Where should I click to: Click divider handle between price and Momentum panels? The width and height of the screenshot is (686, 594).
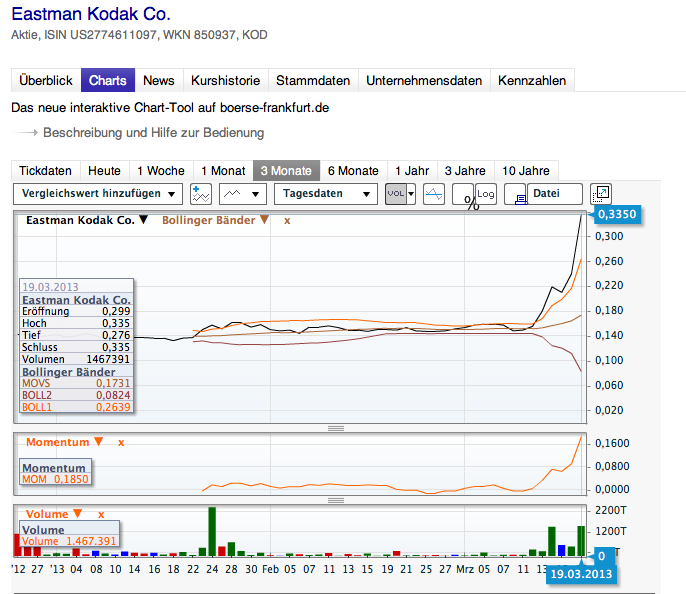pyautogui.click(x=336, y=428)
